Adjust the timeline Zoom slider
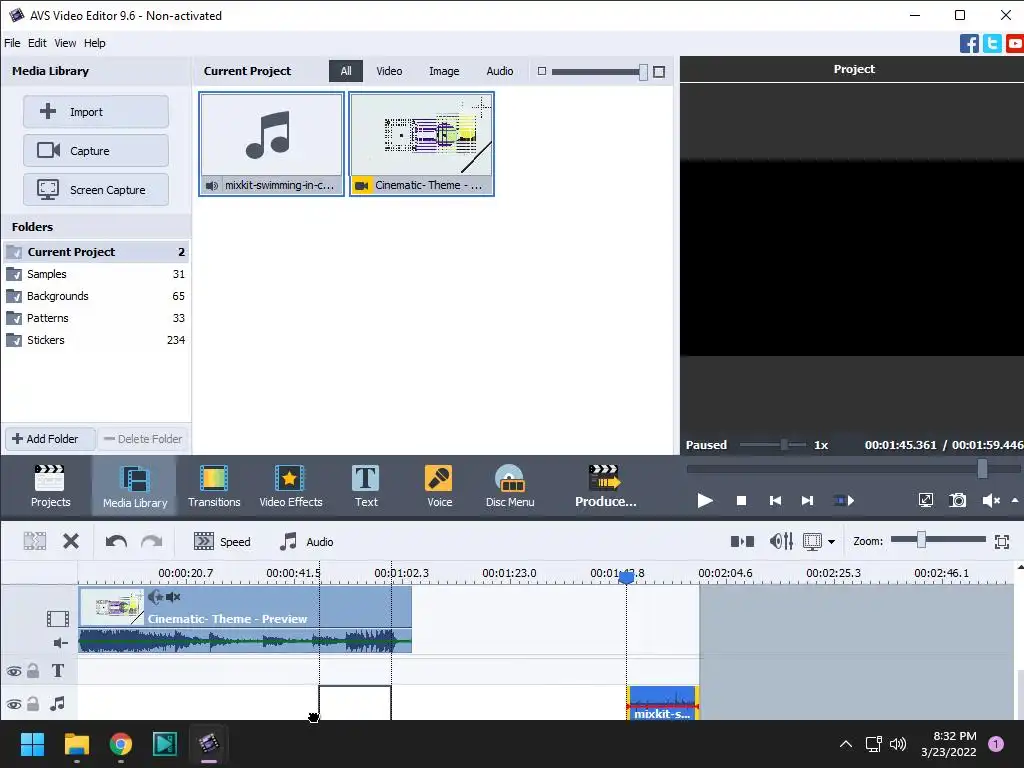Screen dimensions: 1024x768 pyautogui.click(x=921, y=539)
